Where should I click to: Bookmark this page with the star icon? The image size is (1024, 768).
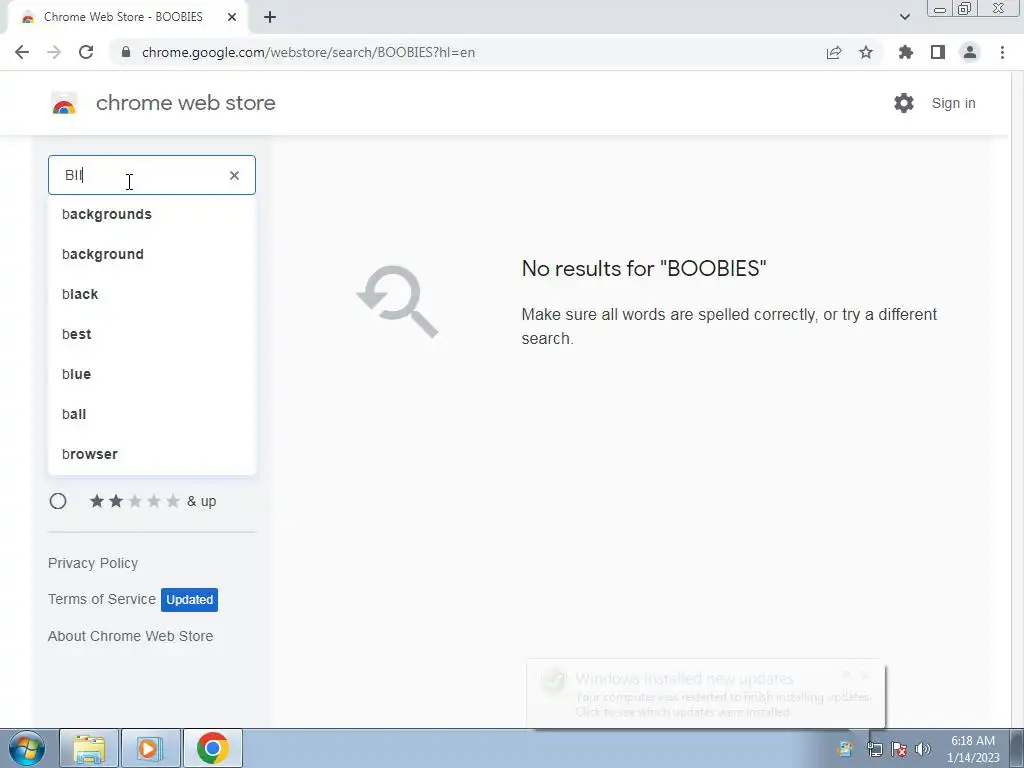(x=866, y=52)
